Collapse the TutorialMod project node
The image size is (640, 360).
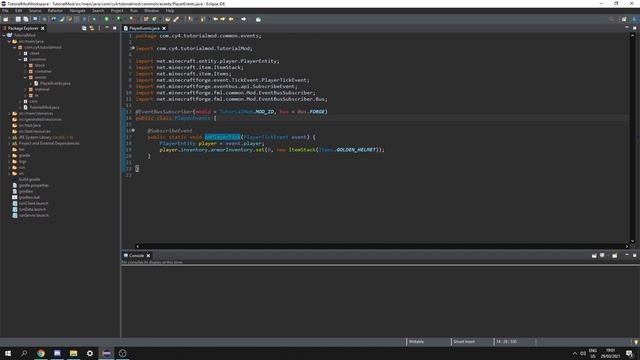(4, 36)
